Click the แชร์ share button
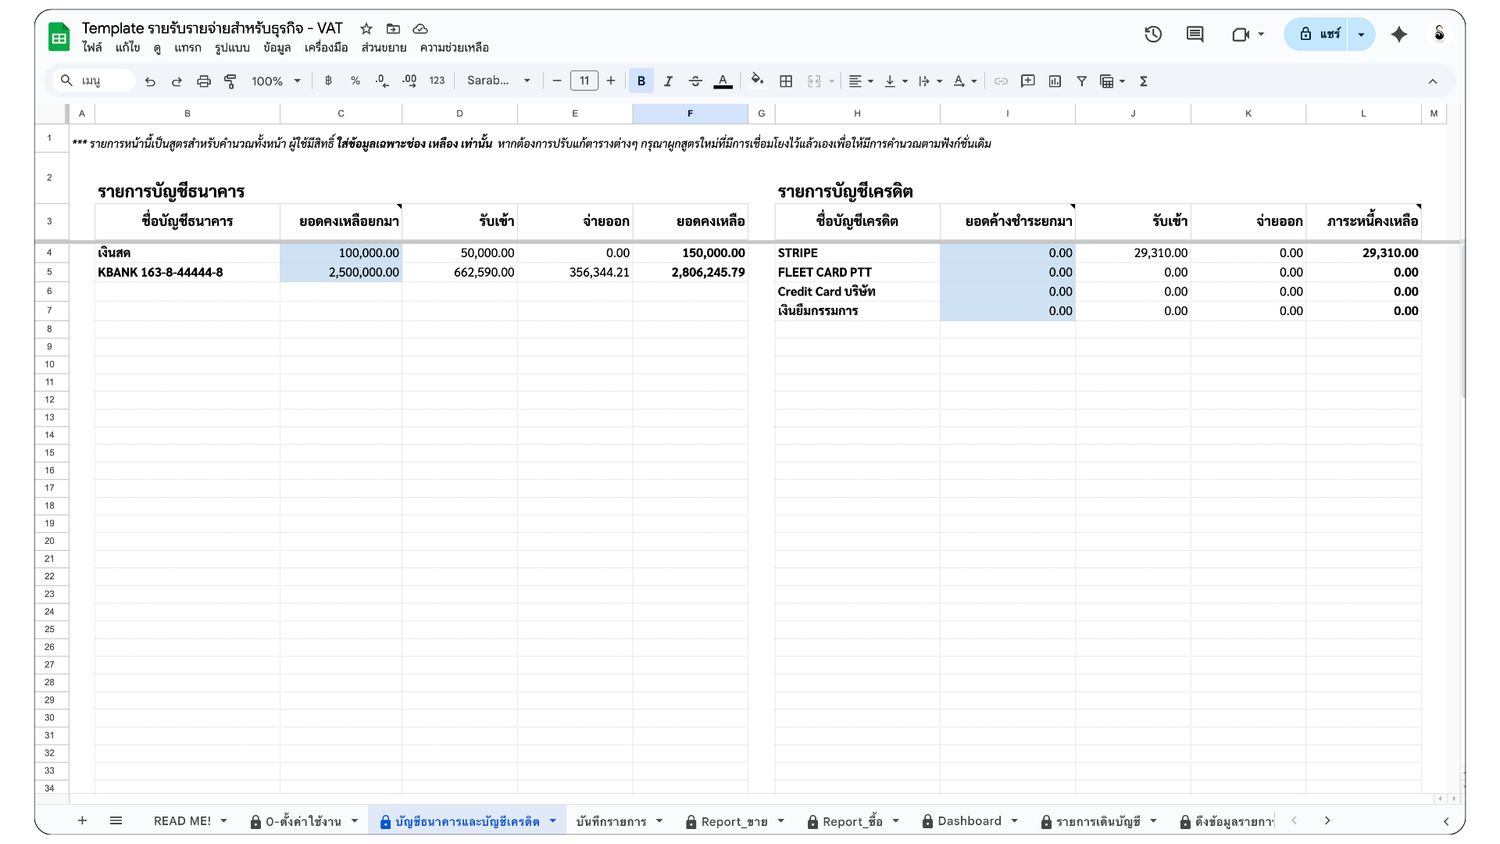 tap(1318, 34)
